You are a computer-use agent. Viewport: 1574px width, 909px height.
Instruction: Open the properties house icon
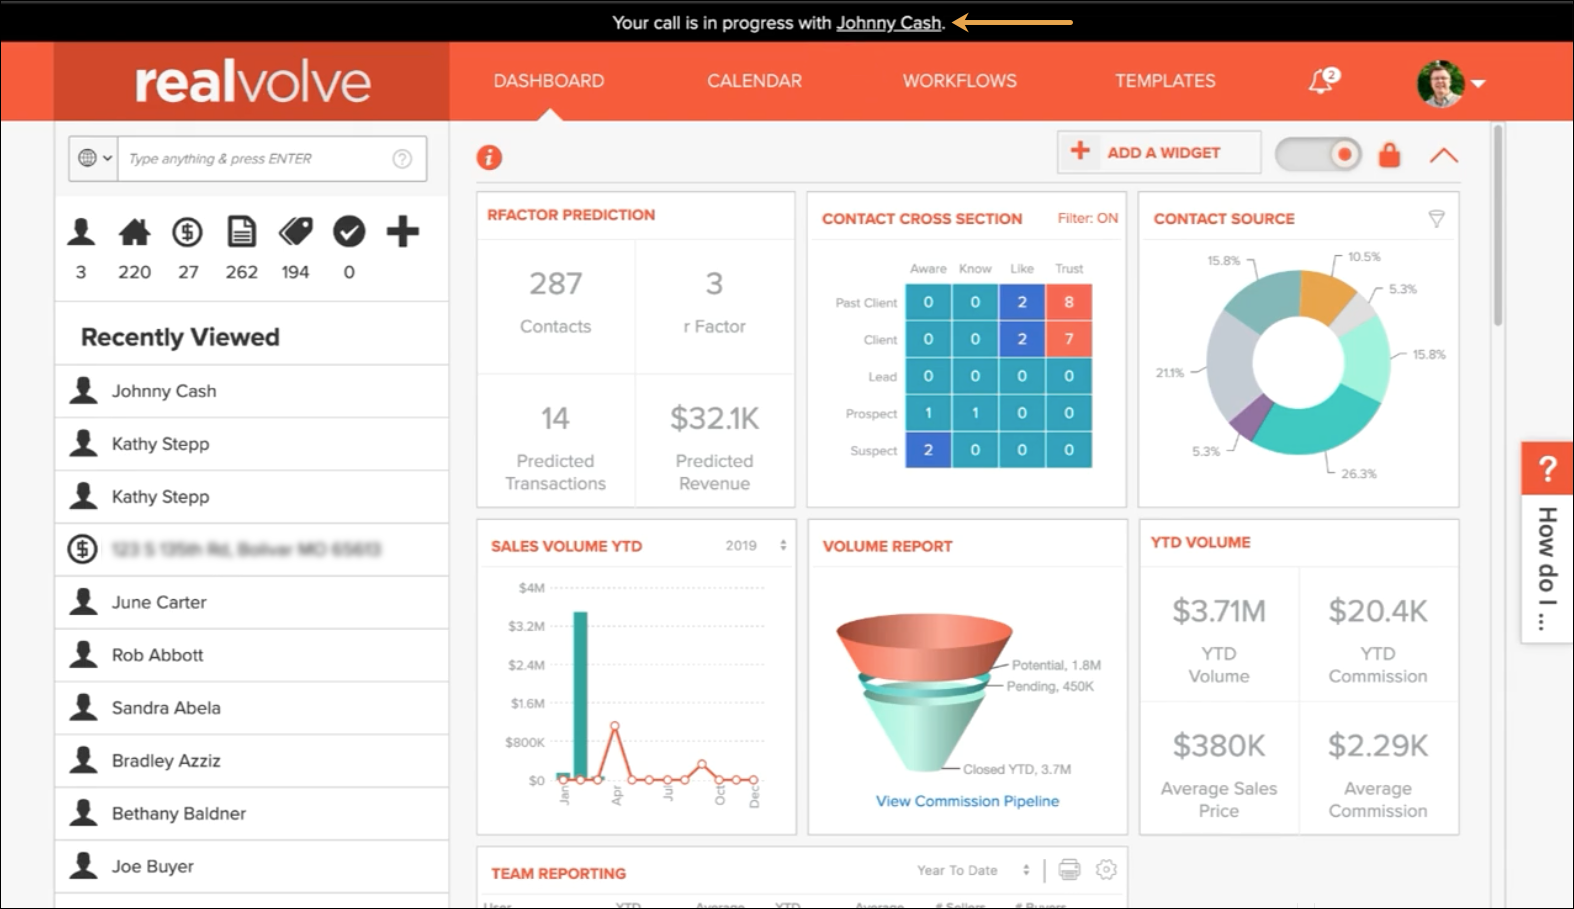pyautogui.click(x=134, y=232)
